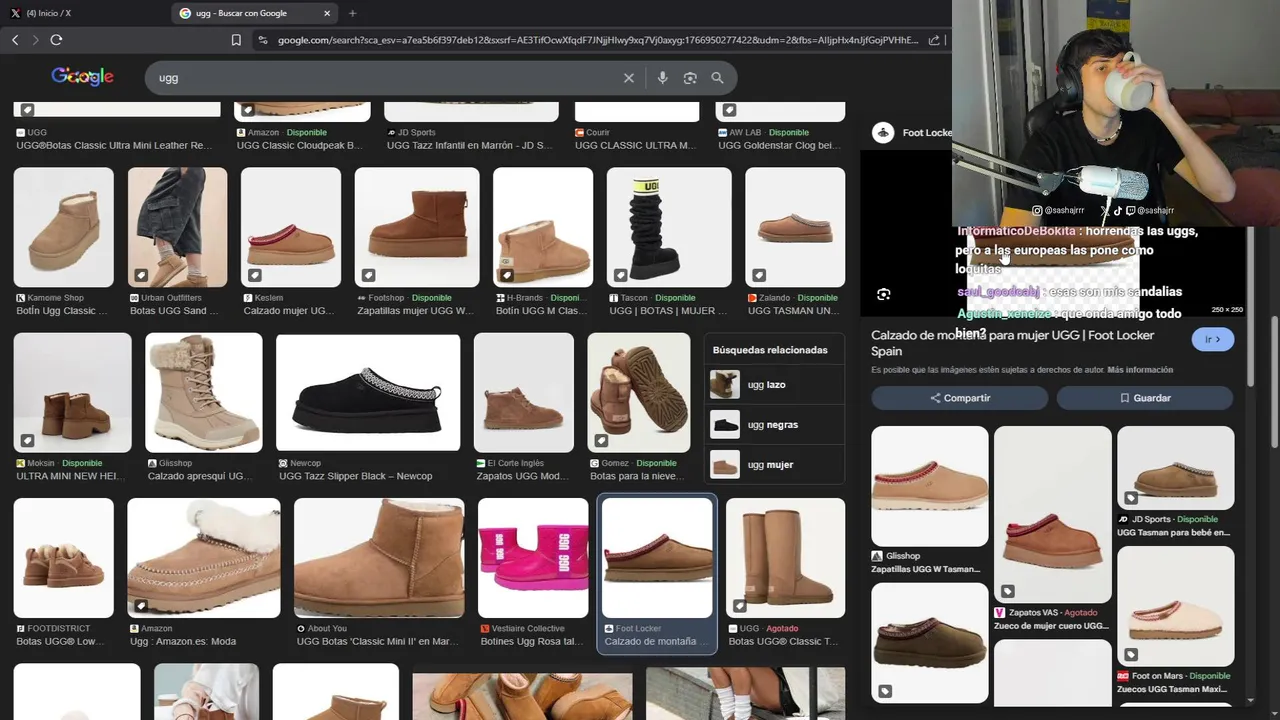Viewport: 1280px width, 720px height.
Task: Submit search with the magnifier icon
Action: [717, 78]
